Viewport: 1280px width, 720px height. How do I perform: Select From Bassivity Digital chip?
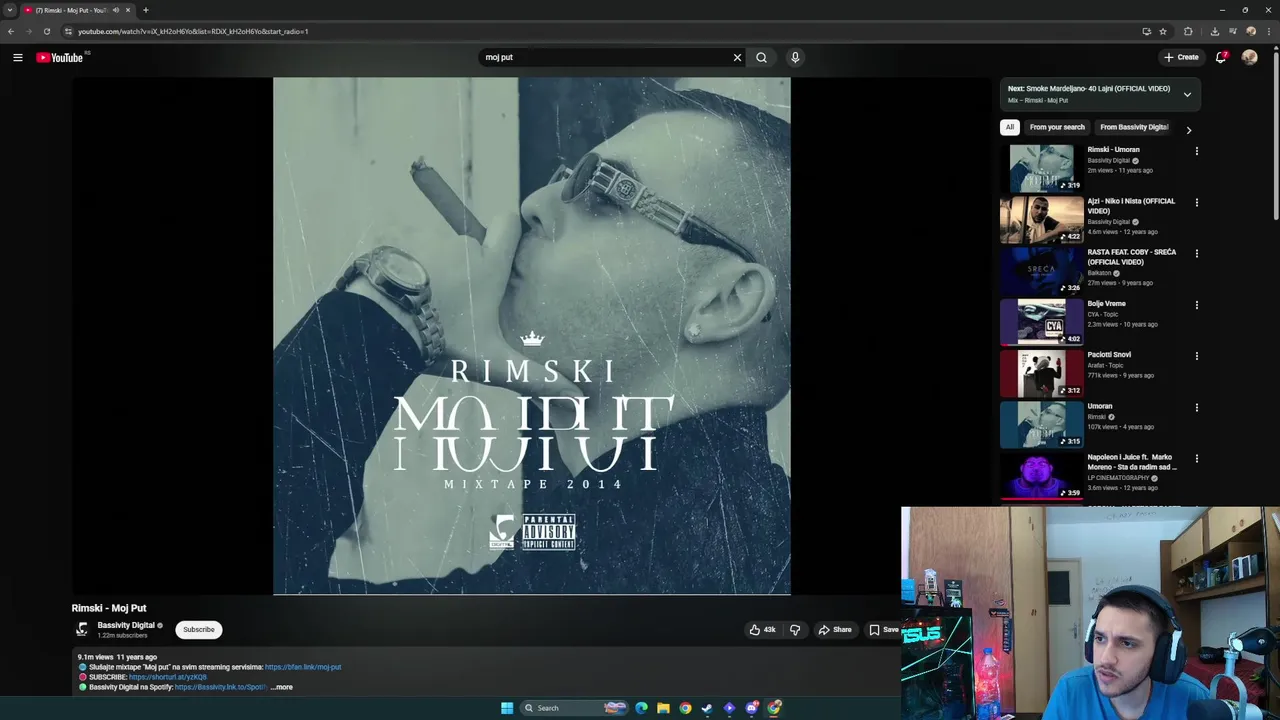click(1134, 127)
